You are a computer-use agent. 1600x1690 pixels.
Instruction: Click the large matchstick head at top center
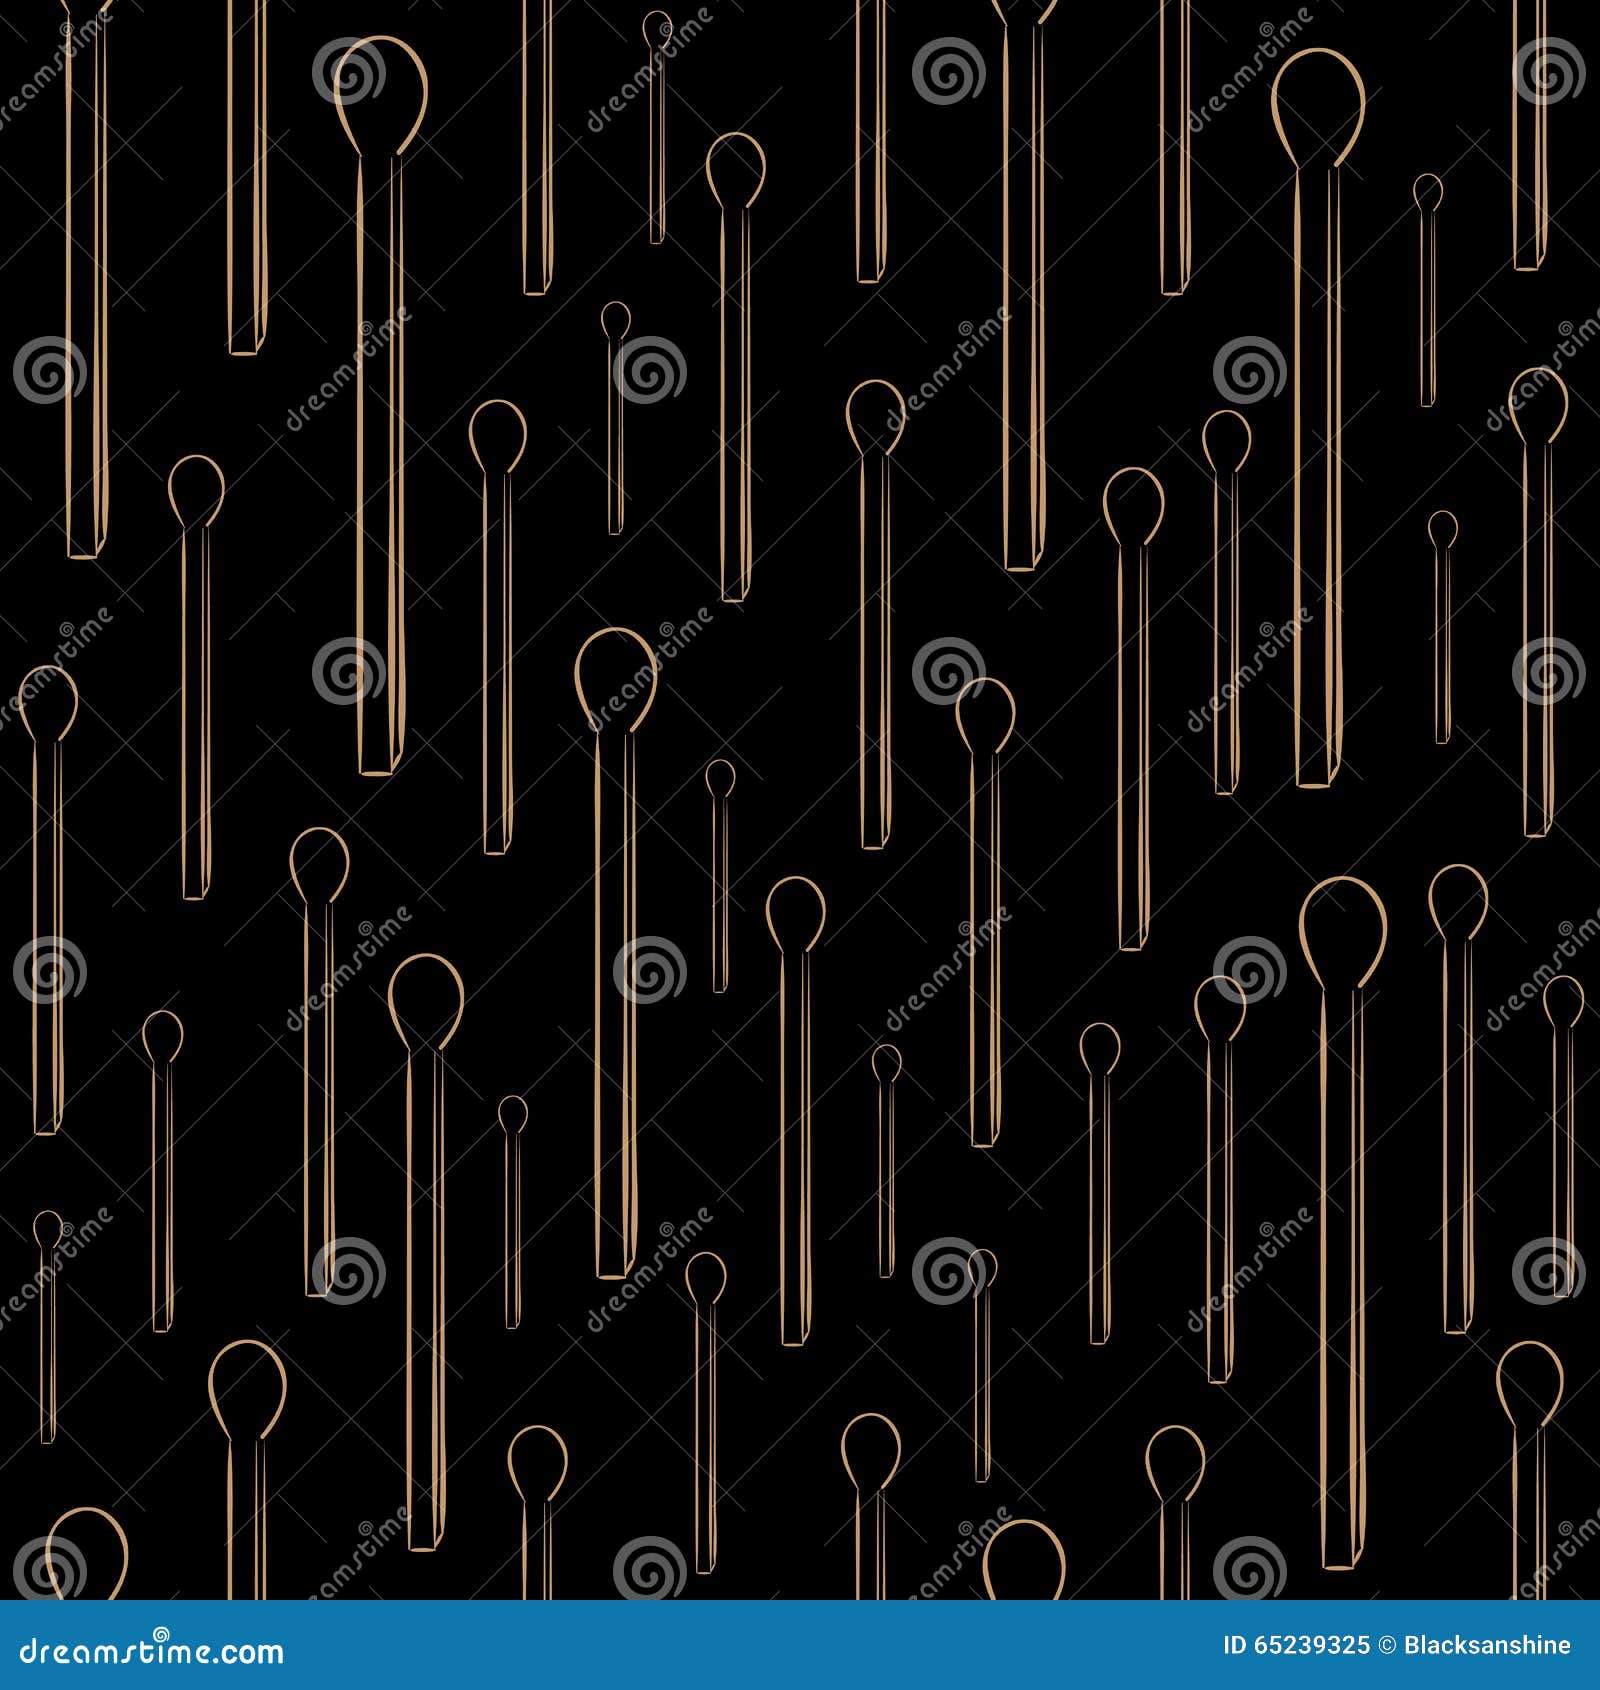384,95
